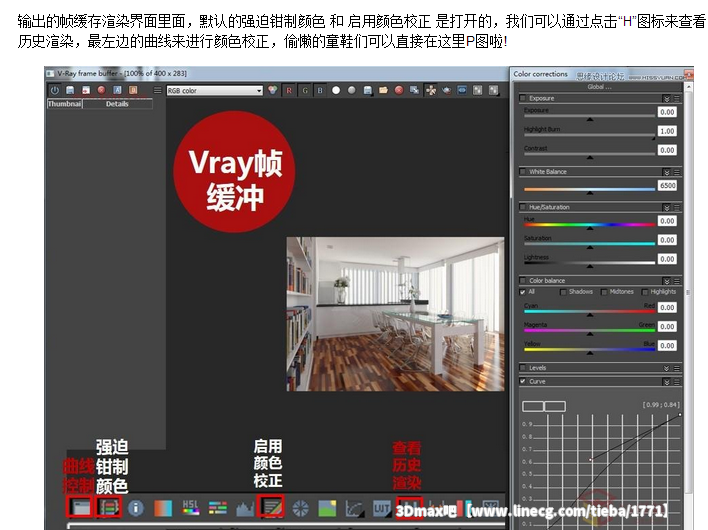Click the Contrast value field

click(667, 150)
